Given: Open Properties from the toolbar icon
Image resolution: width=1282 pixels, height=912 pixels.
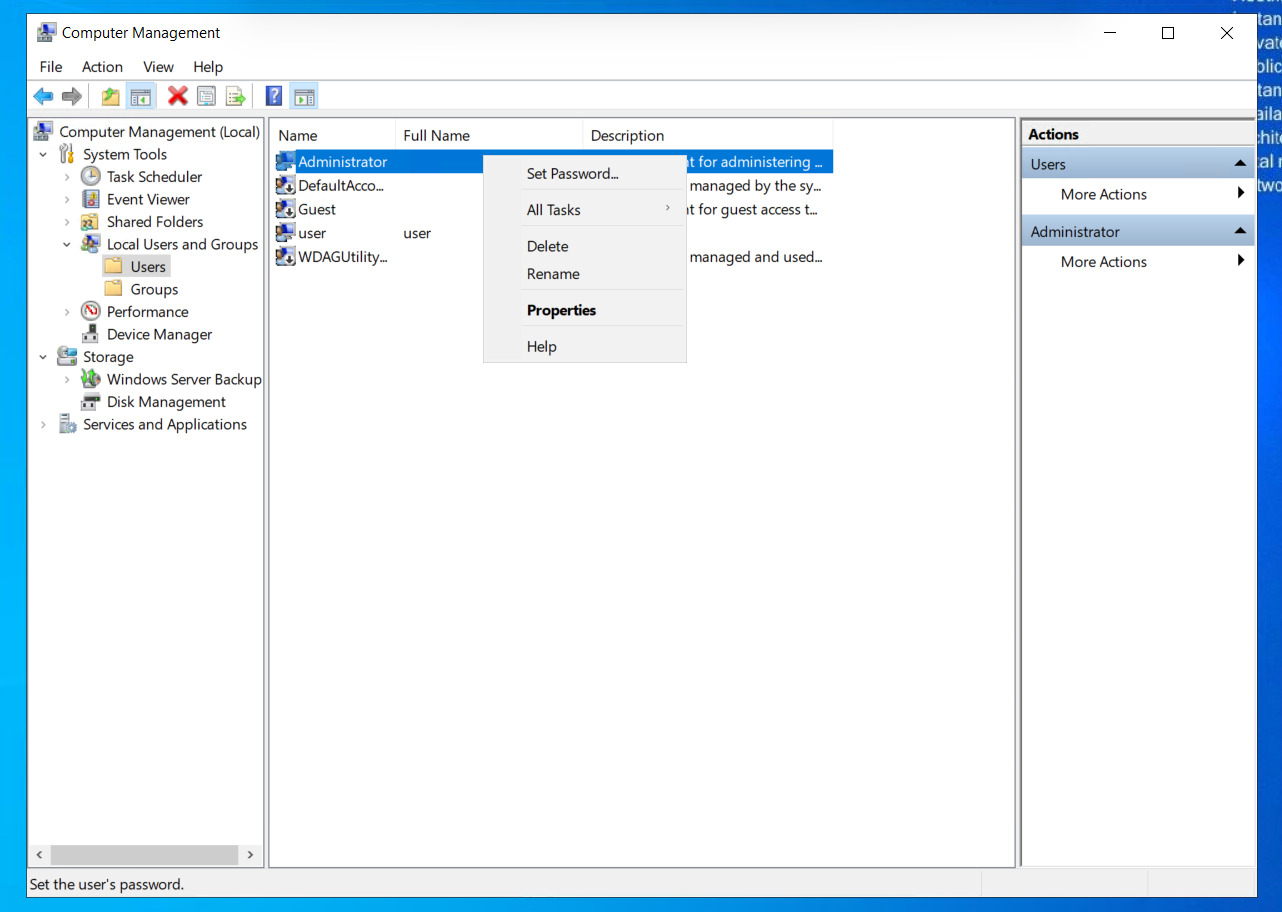Looking at the screenshot, I should click(x=206, y=96).
